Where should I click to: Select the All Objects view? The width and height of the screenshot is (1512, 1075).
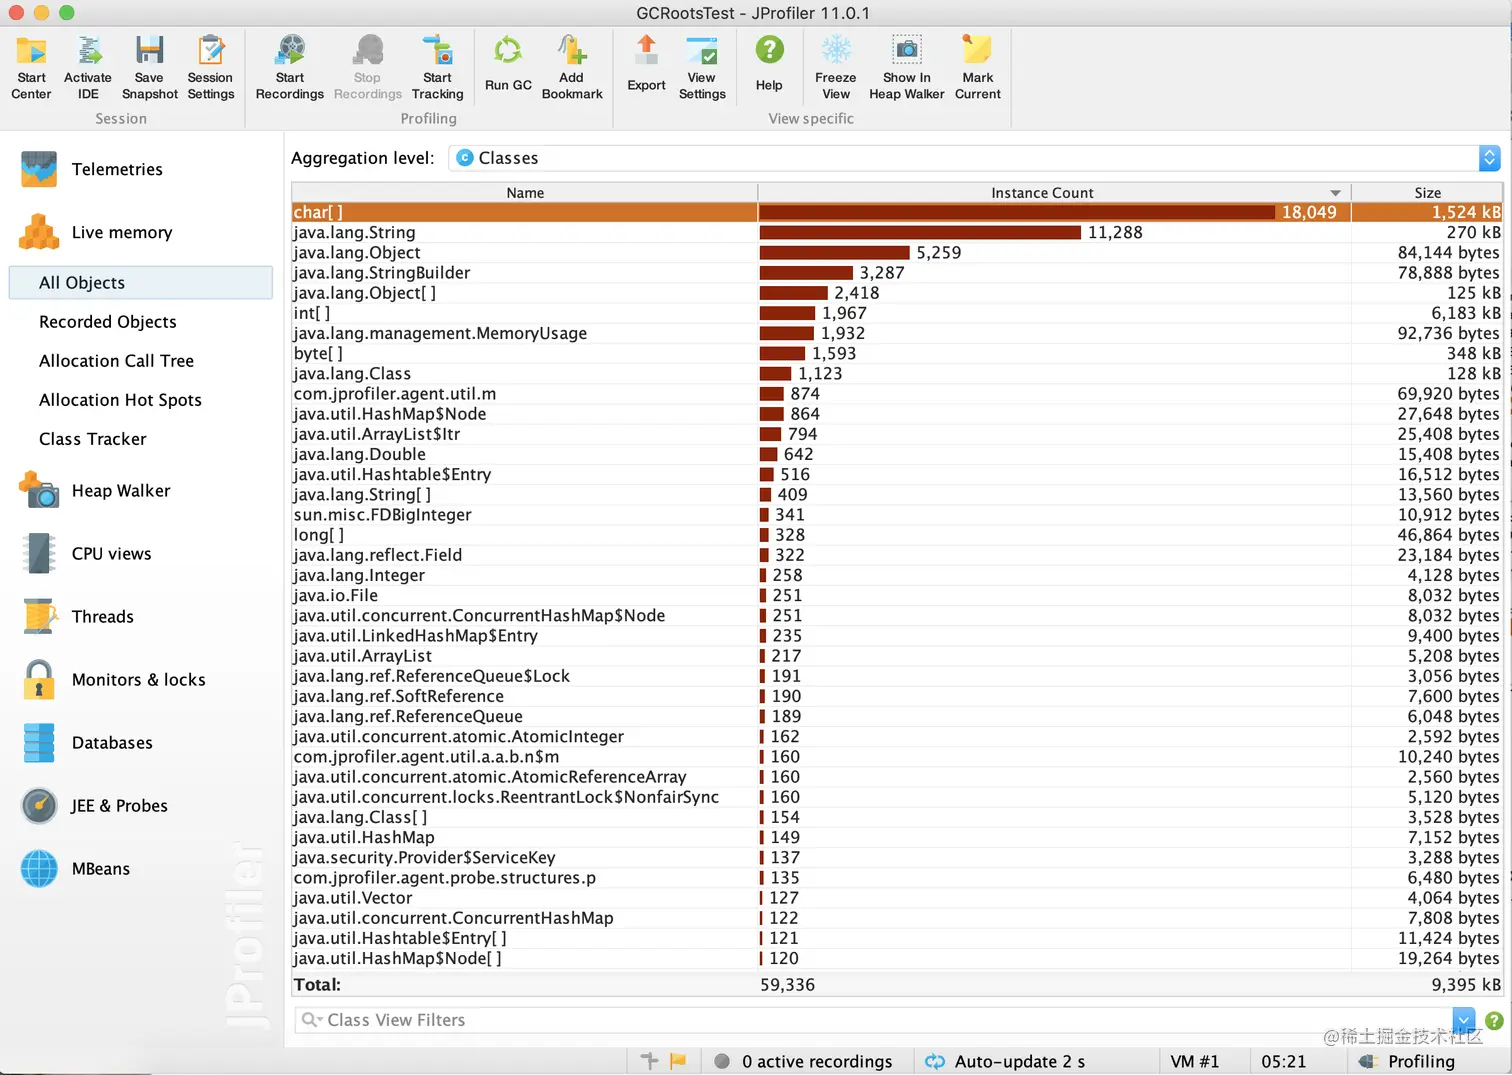(141, 283)
